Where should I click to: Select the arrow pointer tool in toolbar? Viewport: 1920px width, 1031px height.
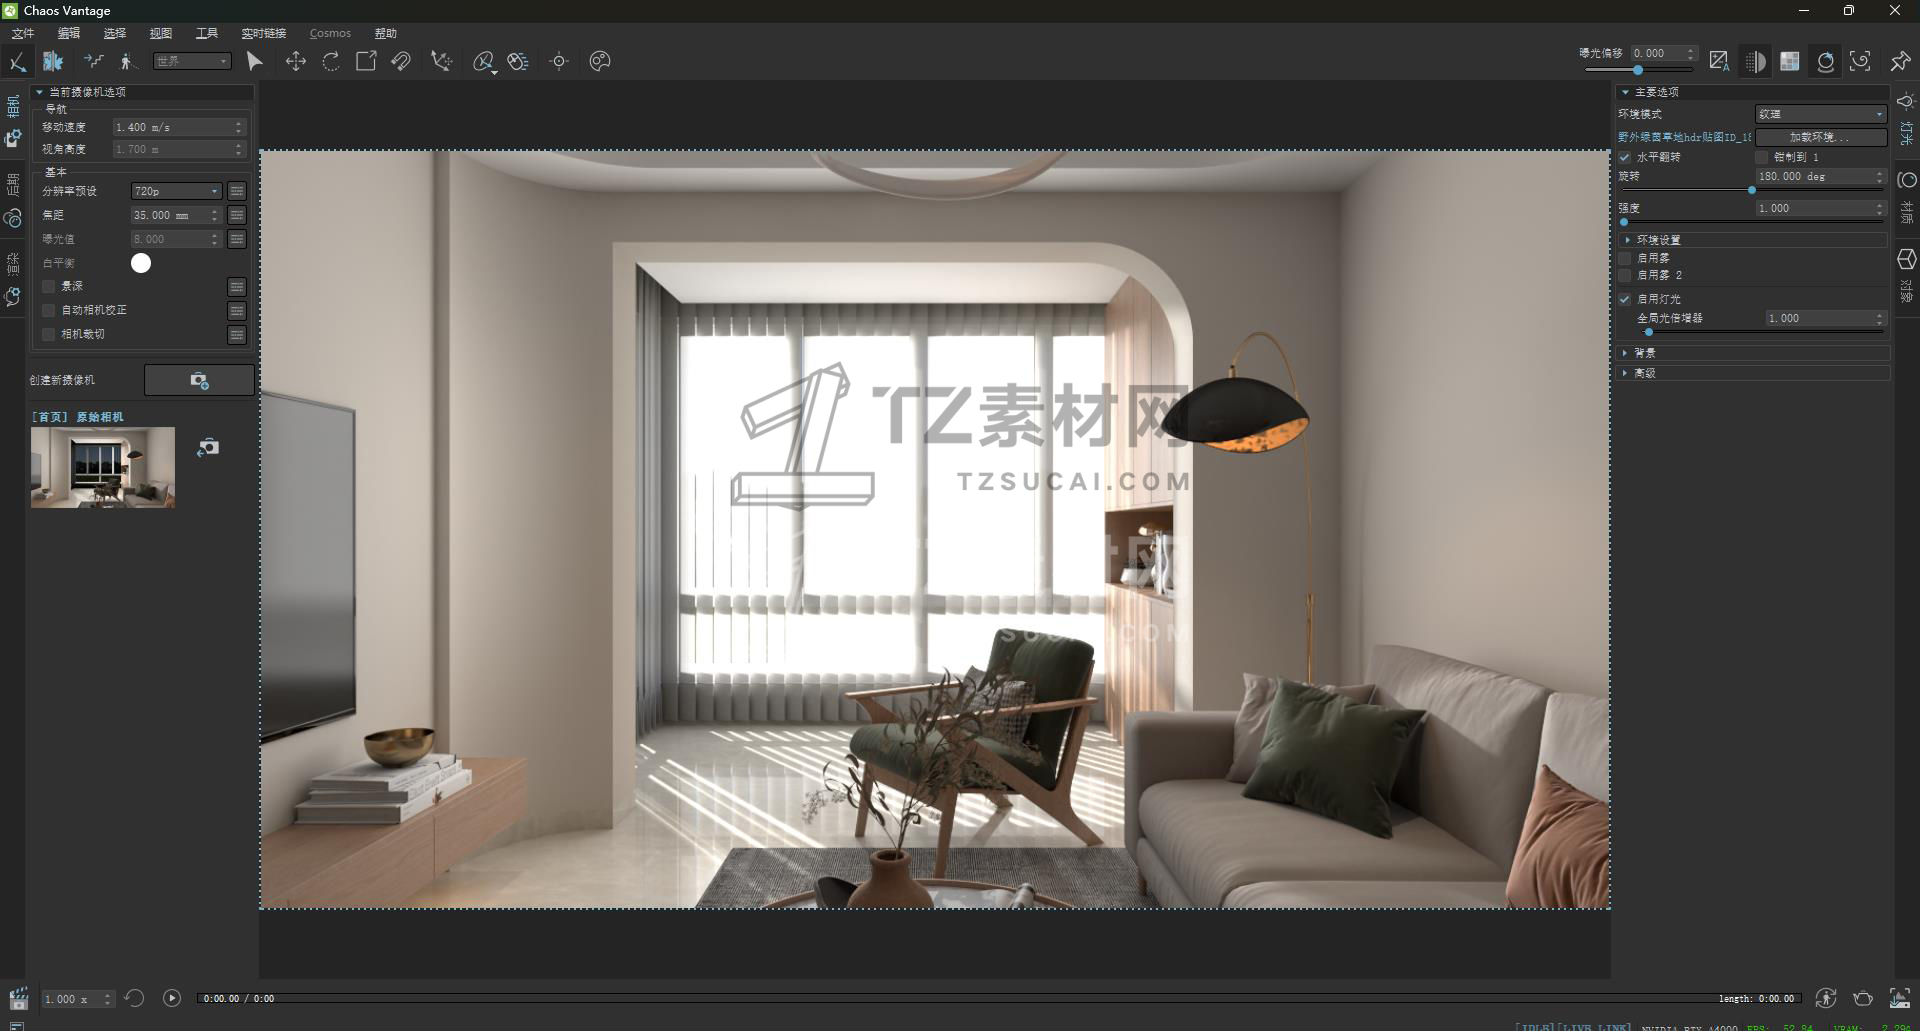point(255,61)
